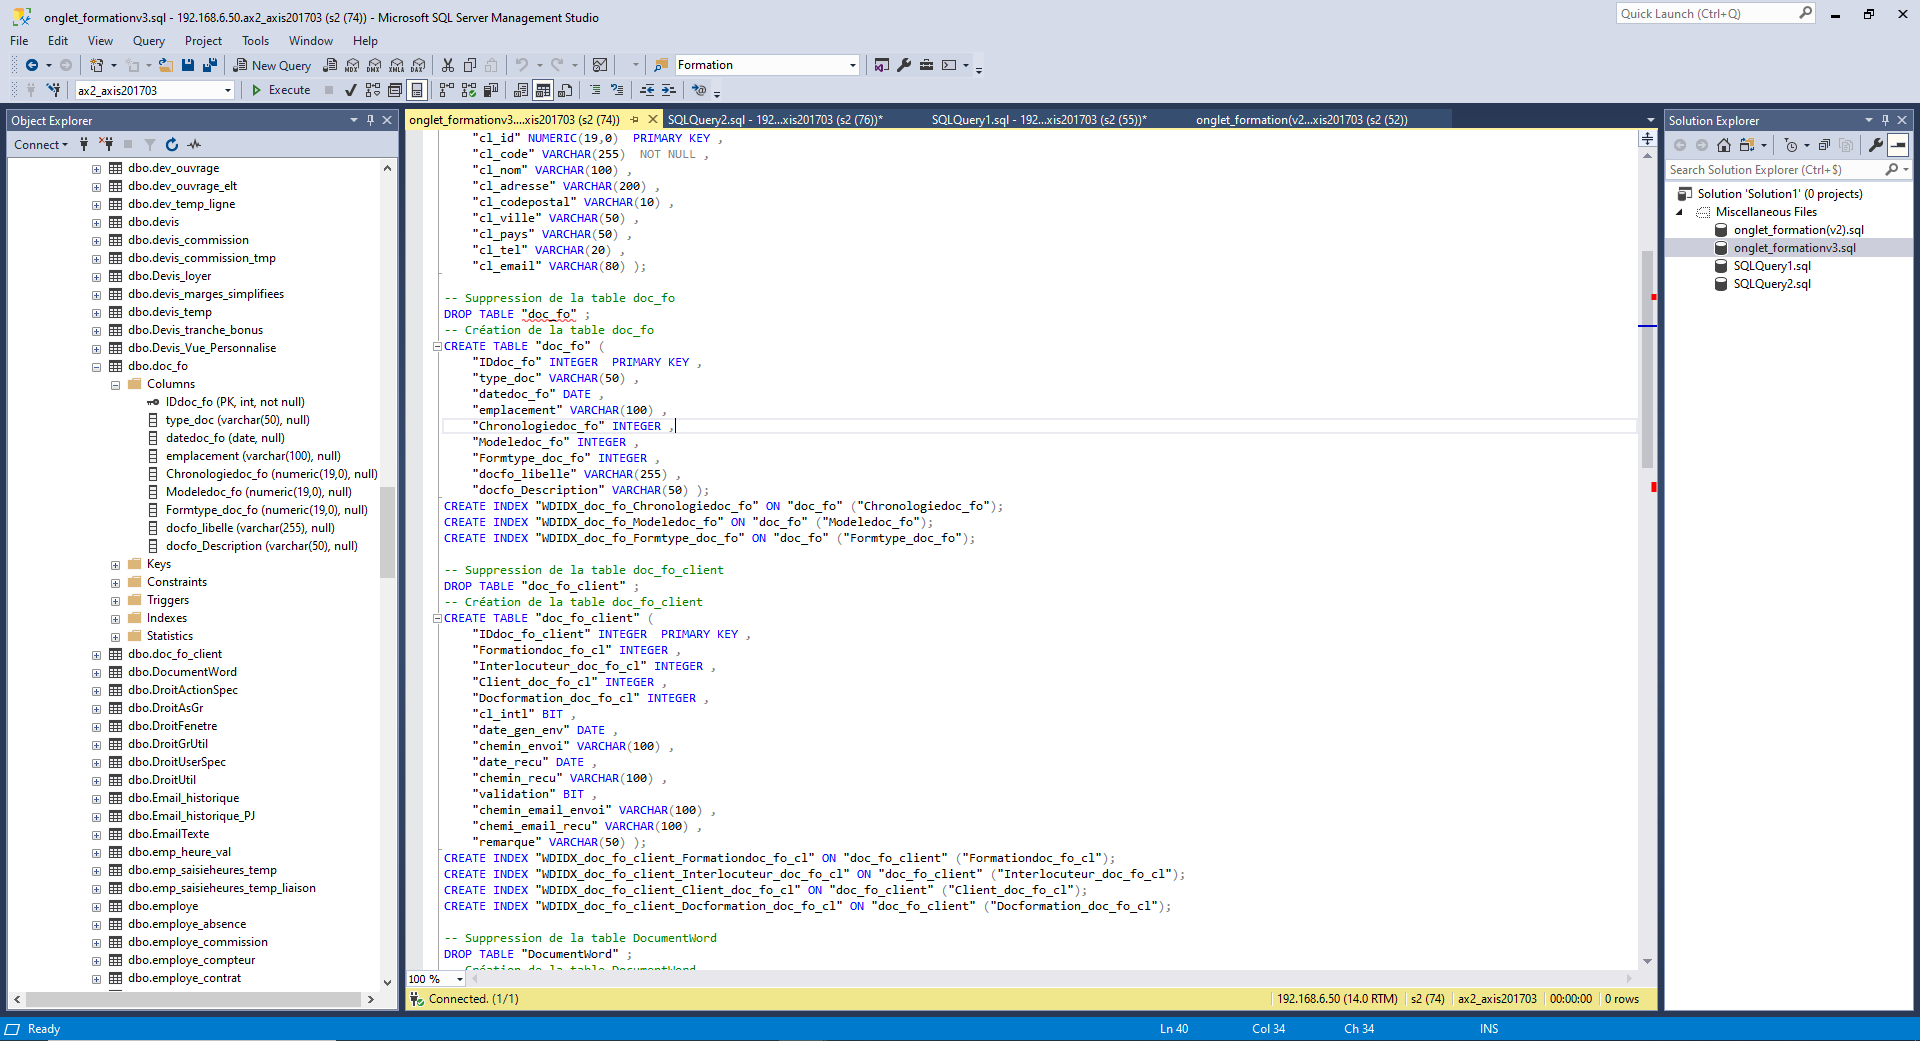The width and height of the screenshot is (1920, 1041).
Task: Open the zoom 100 % dropdown
Action: pos(459,979)
